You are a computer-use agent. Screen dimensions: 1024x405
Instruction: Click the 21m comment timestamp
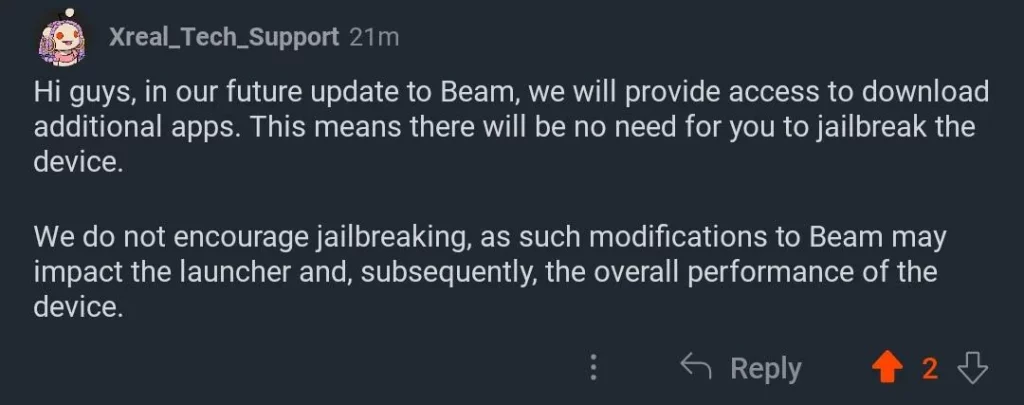click(x=374, y=37)
